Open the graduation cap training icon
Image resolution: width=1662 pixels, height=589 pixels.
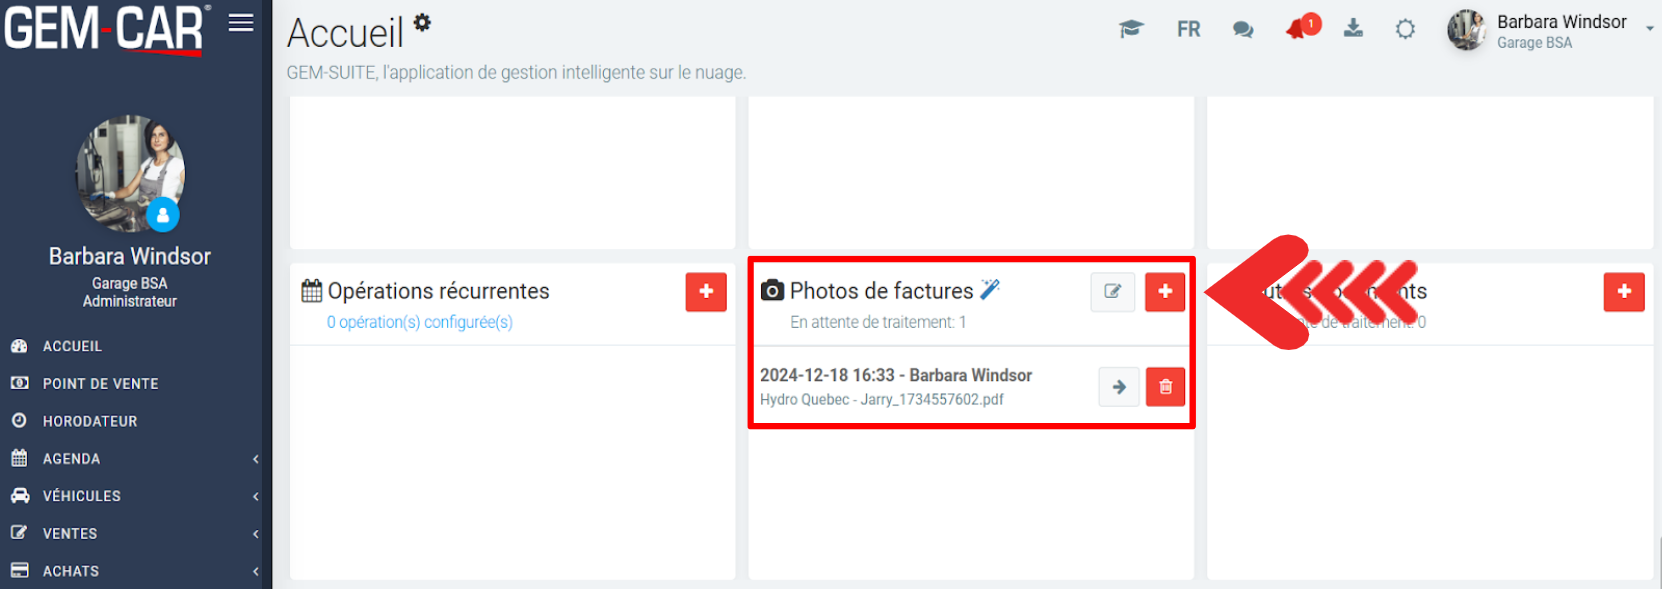[x=1131, y=29]
